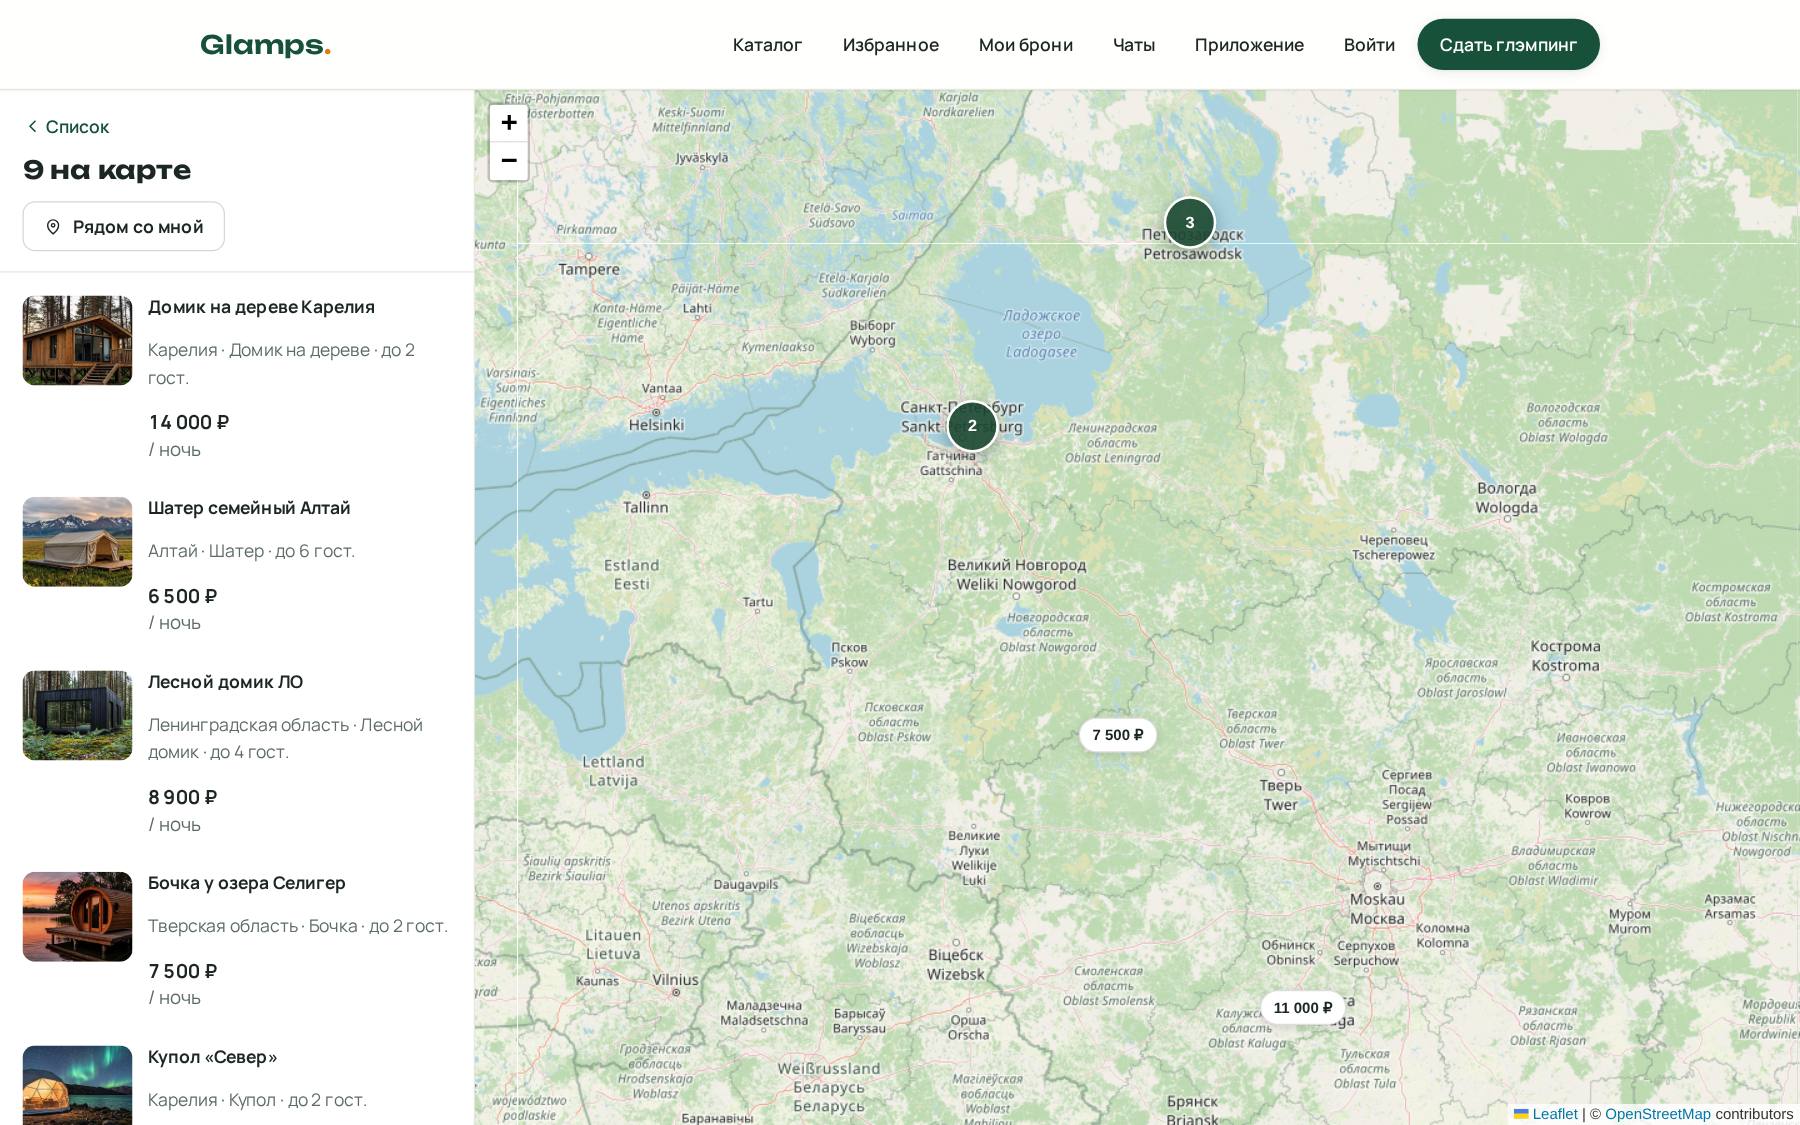Go to Мои брони
The image size is (1800, 1125).
coord(1025,45)
